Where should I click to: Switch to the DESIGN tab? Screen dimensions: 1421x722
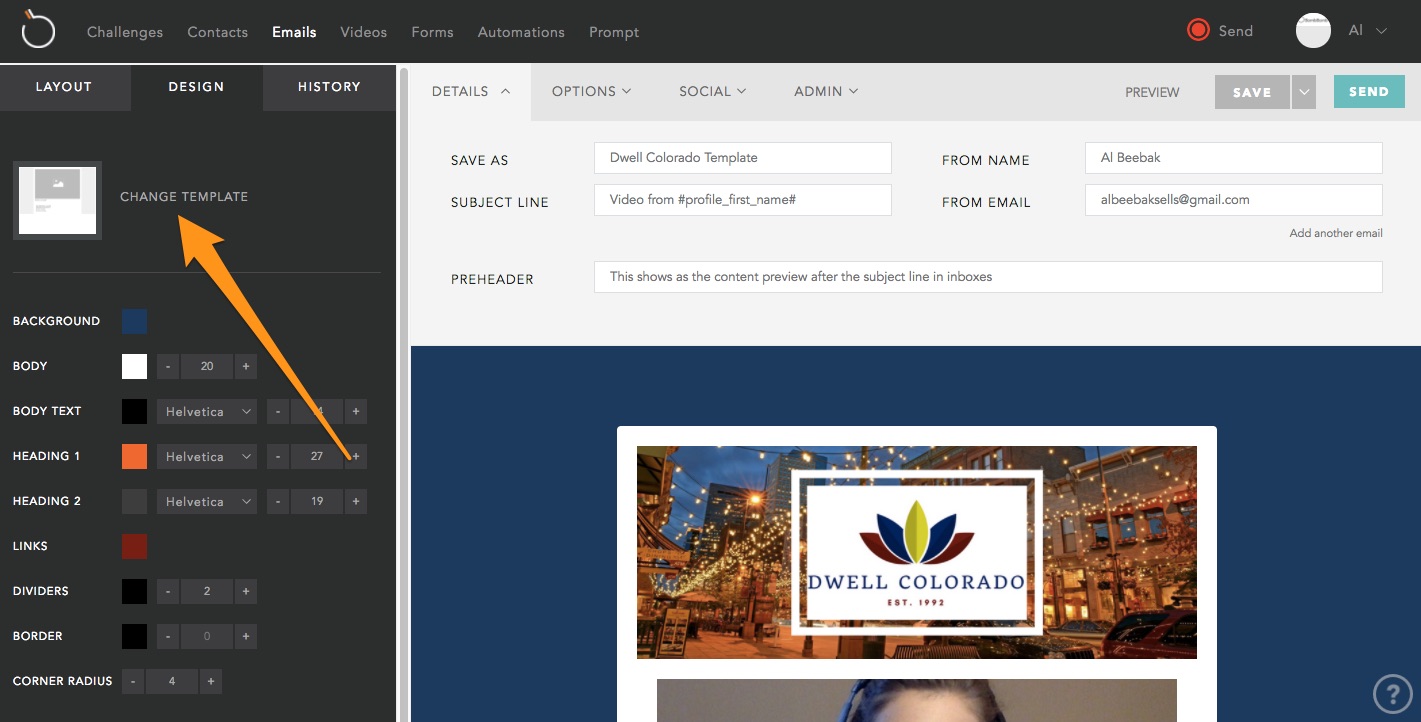pyautogui.click(x=196, y=87)
